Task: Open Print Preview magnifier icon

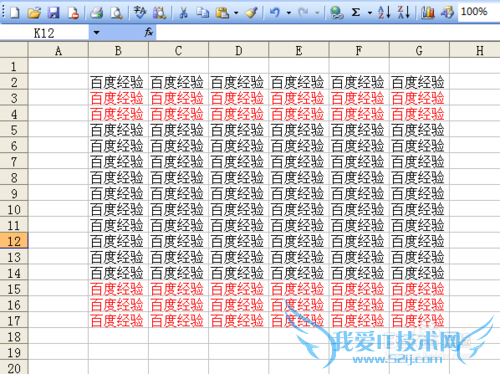Action: 116,13
